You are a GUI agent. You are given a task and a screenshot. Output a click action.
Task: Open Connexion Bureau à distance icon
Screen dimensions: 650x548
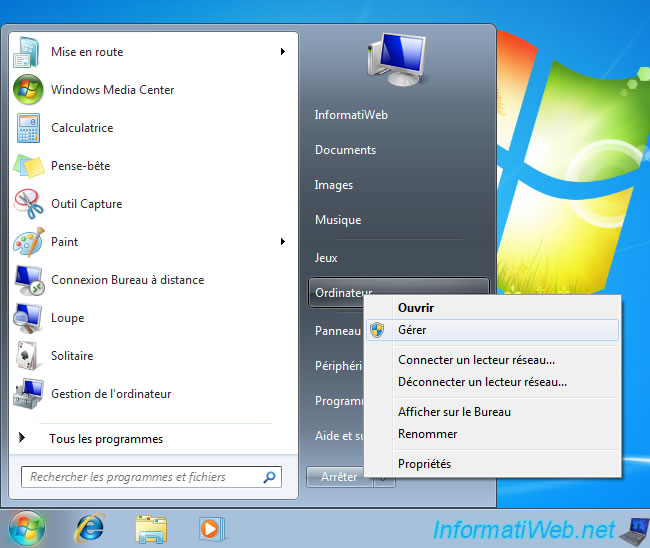coord(29,280)
